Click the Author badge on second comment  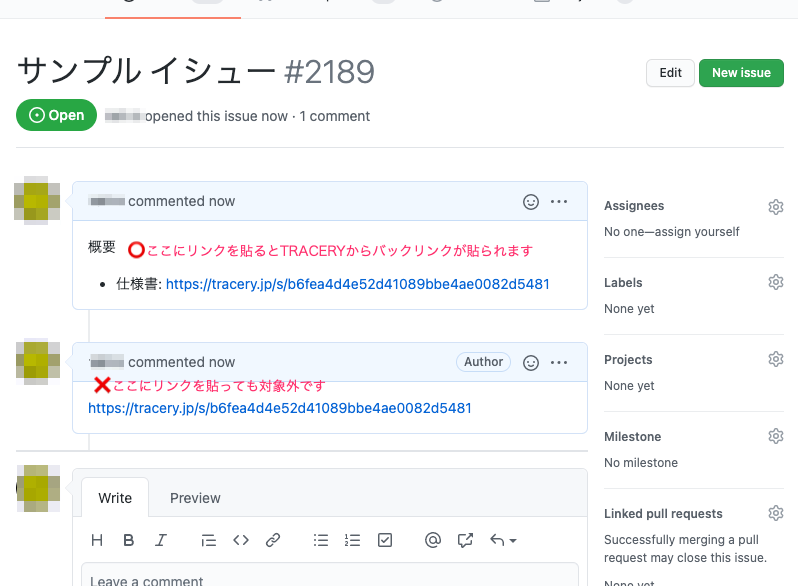(x=483, y=362)
